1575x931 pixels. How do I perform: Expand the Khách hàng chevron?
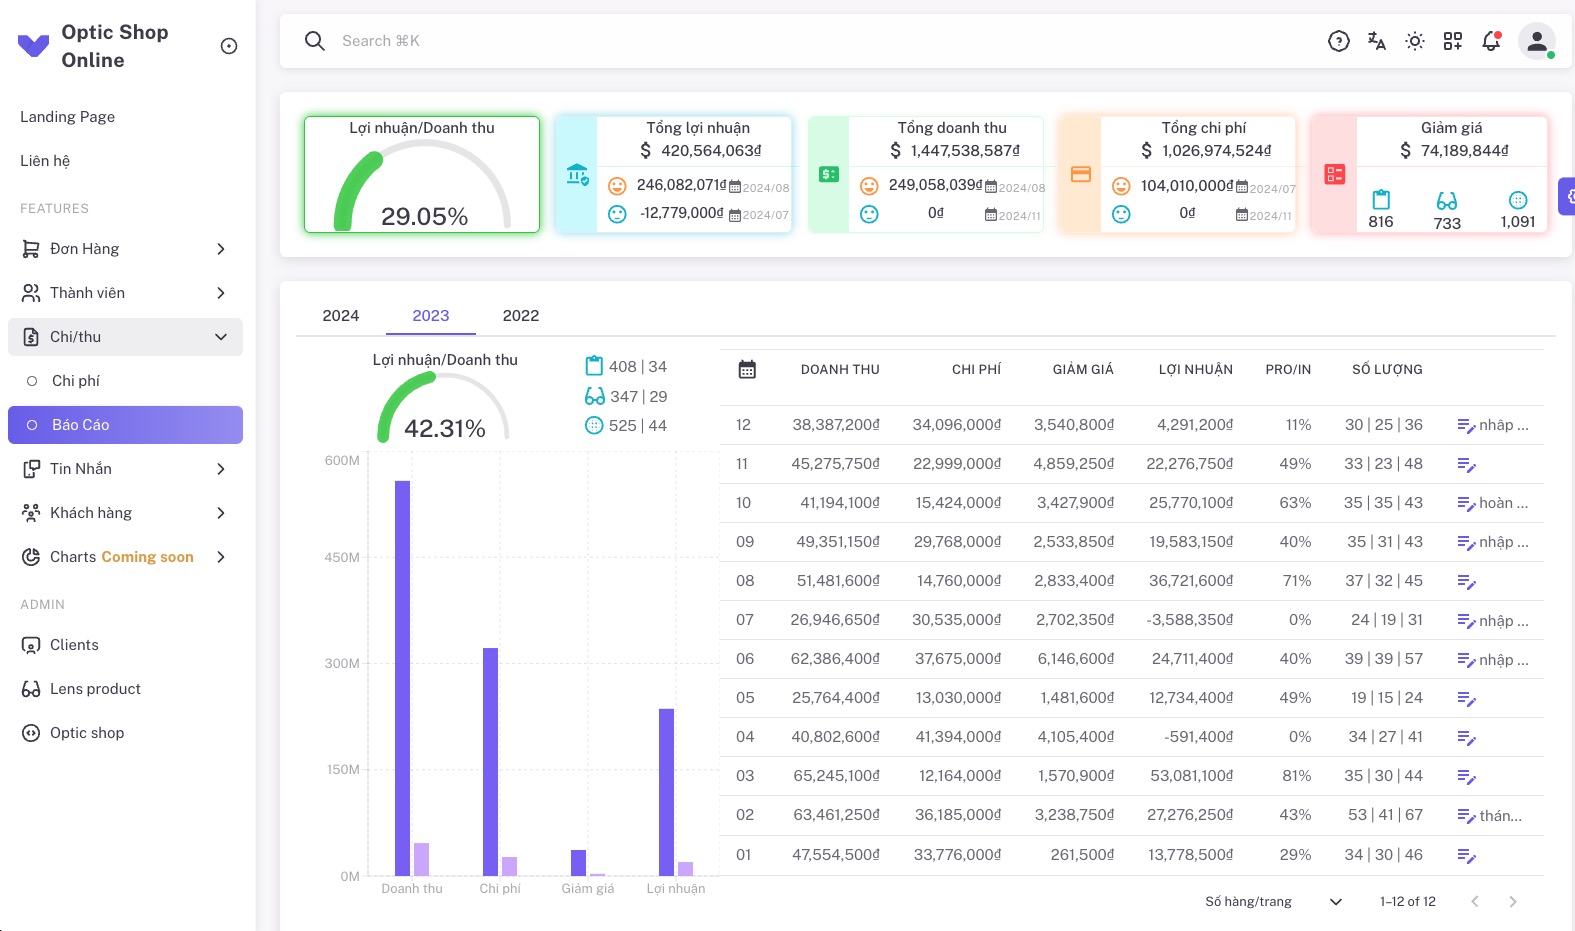click(221, 513)
